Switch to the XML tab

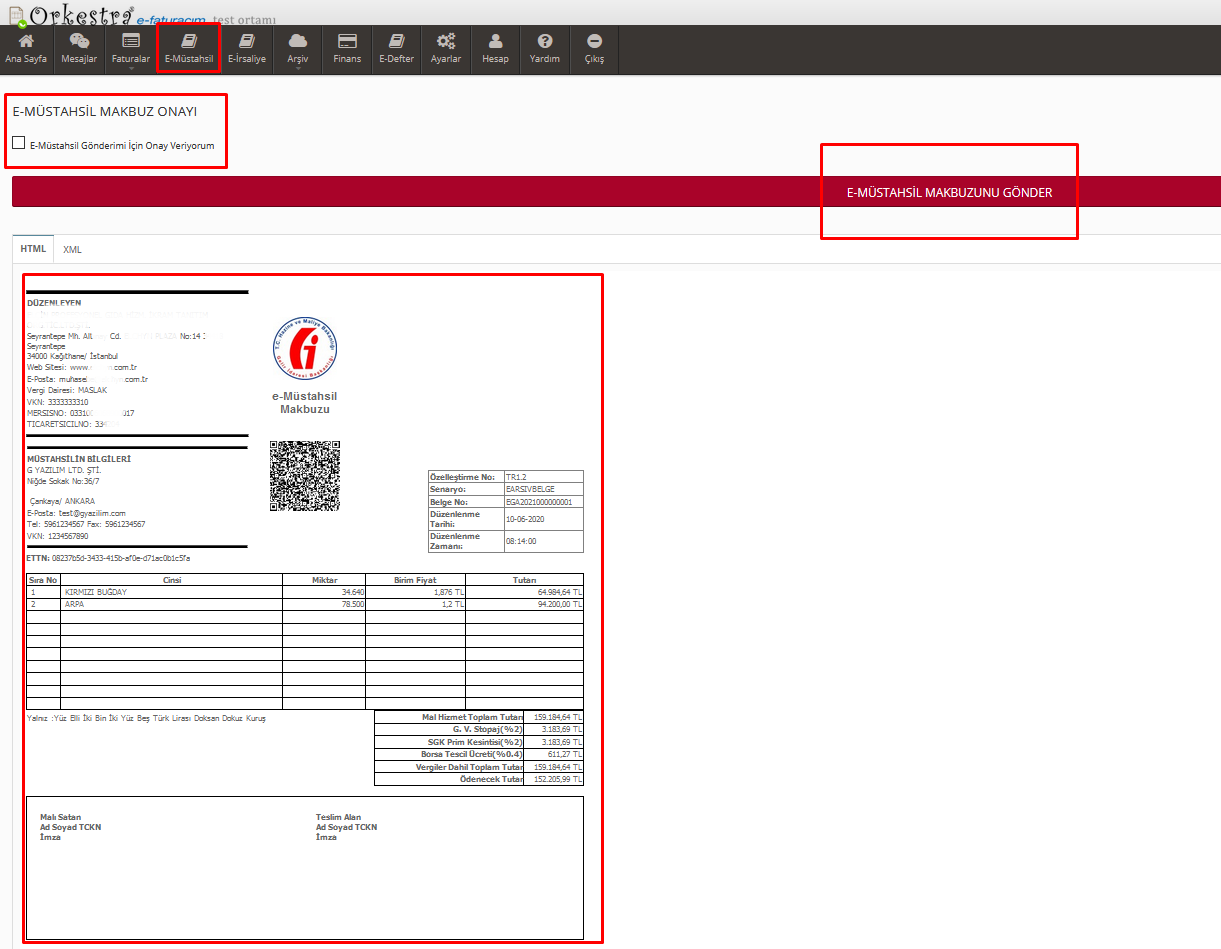(72, 250)
